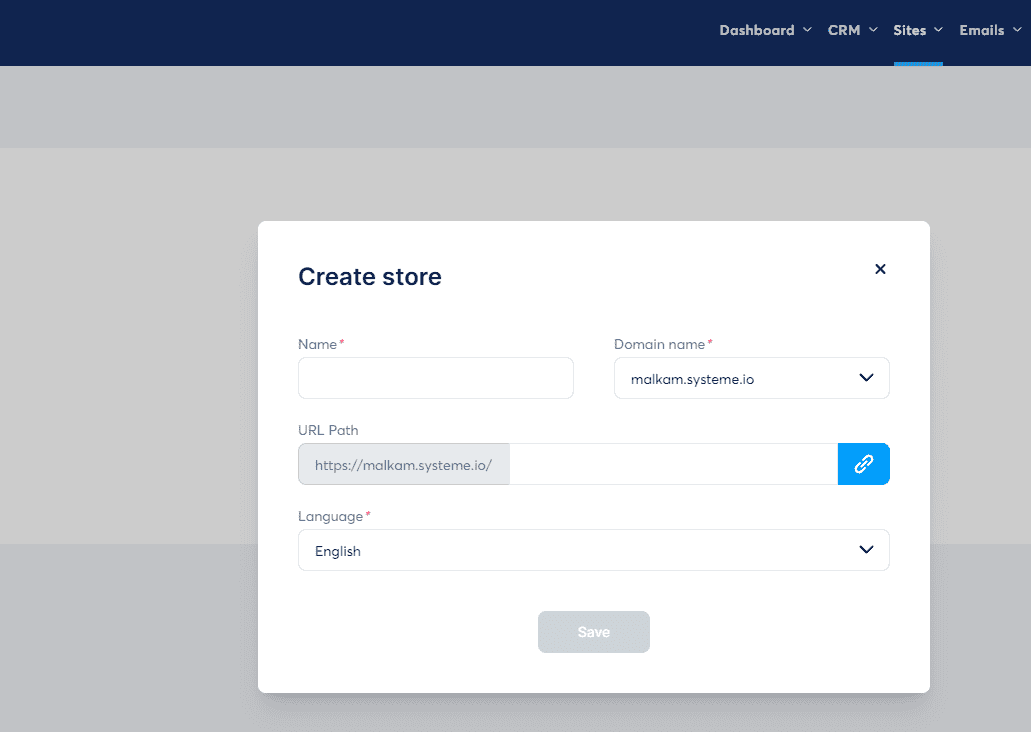1031x732 pixels.
Task: Expand the Sites menu chevron
Action: pyautogui.click(x=939, y=30)
